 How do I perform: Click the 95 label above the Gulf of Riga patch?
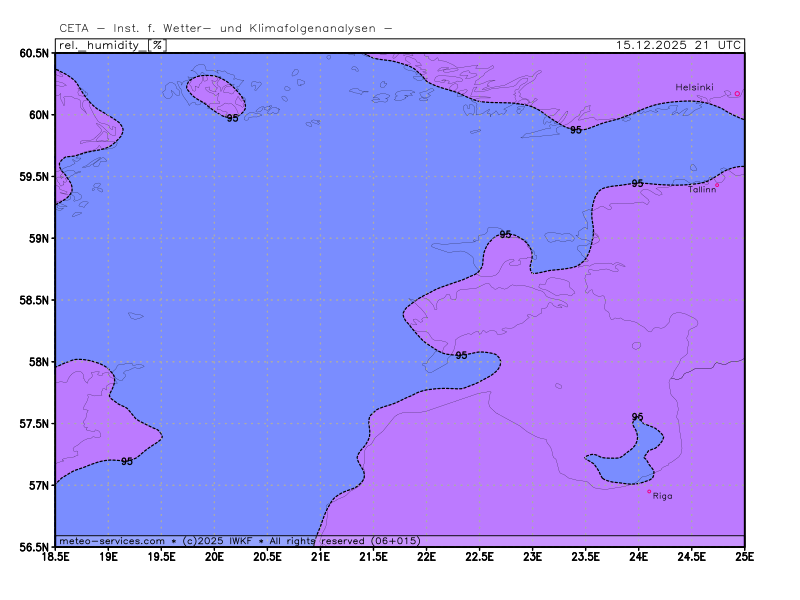coord(637,417)
